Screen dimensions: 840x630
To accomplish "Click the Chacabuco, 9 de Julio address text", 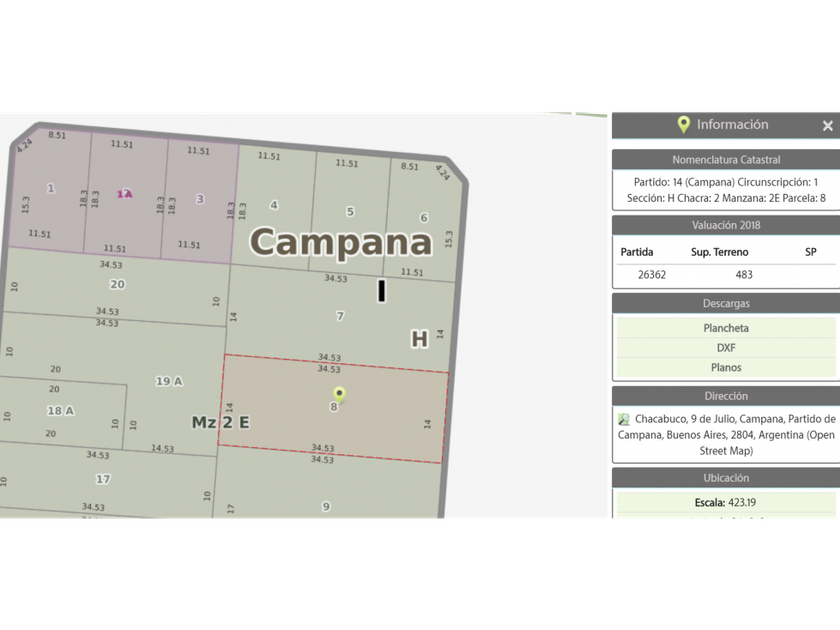I will tap(726, 434).
